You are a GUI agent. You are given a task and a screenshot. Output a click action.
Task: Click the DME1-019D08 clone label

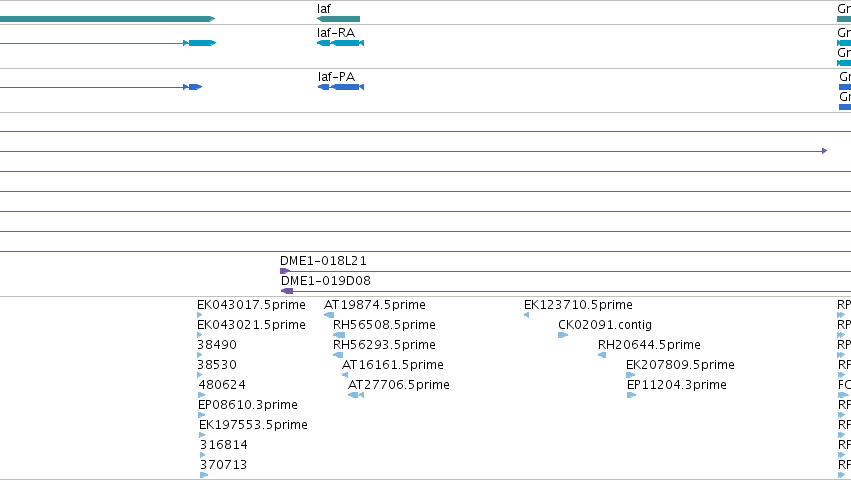coord(326,281)
